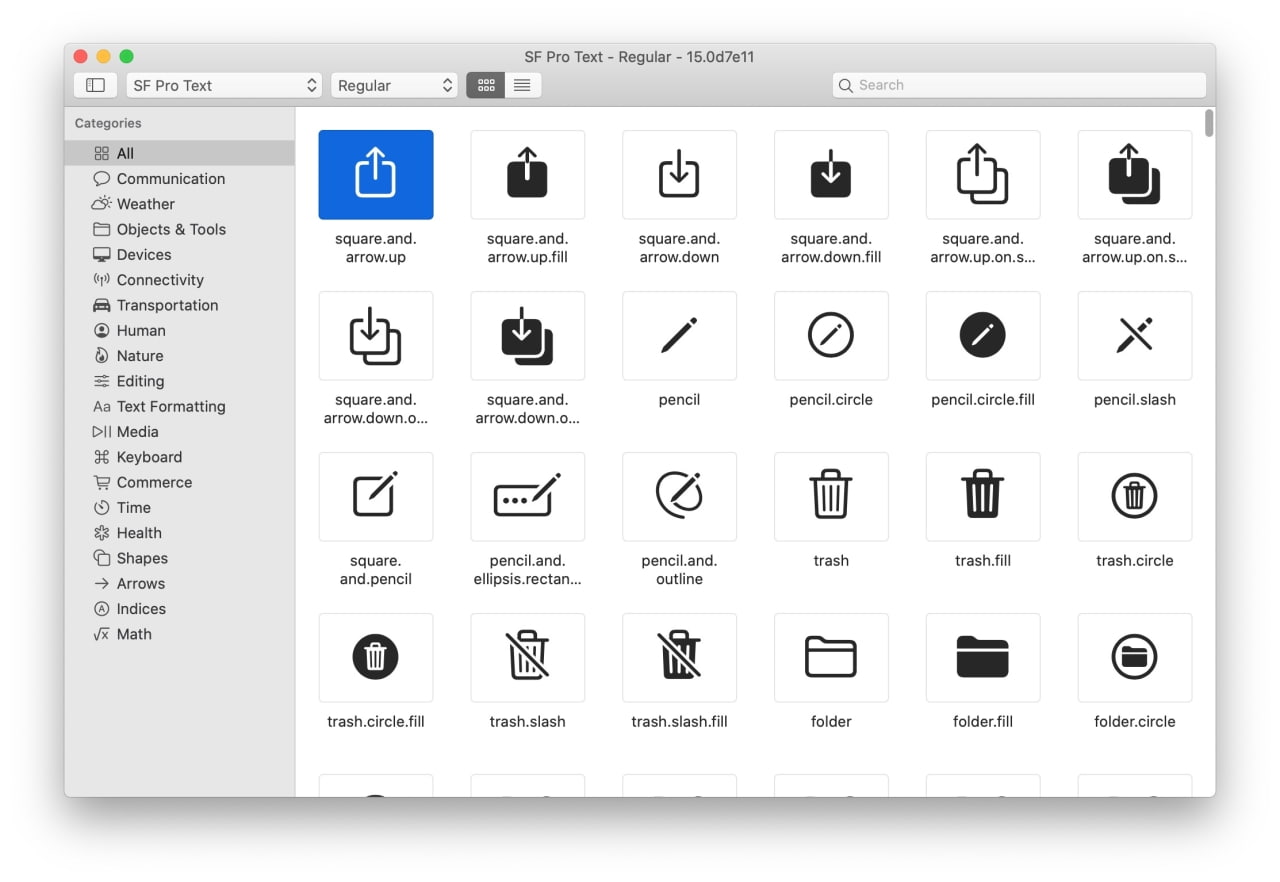
Task: Select the Arrows category
Action: (142, 583)
